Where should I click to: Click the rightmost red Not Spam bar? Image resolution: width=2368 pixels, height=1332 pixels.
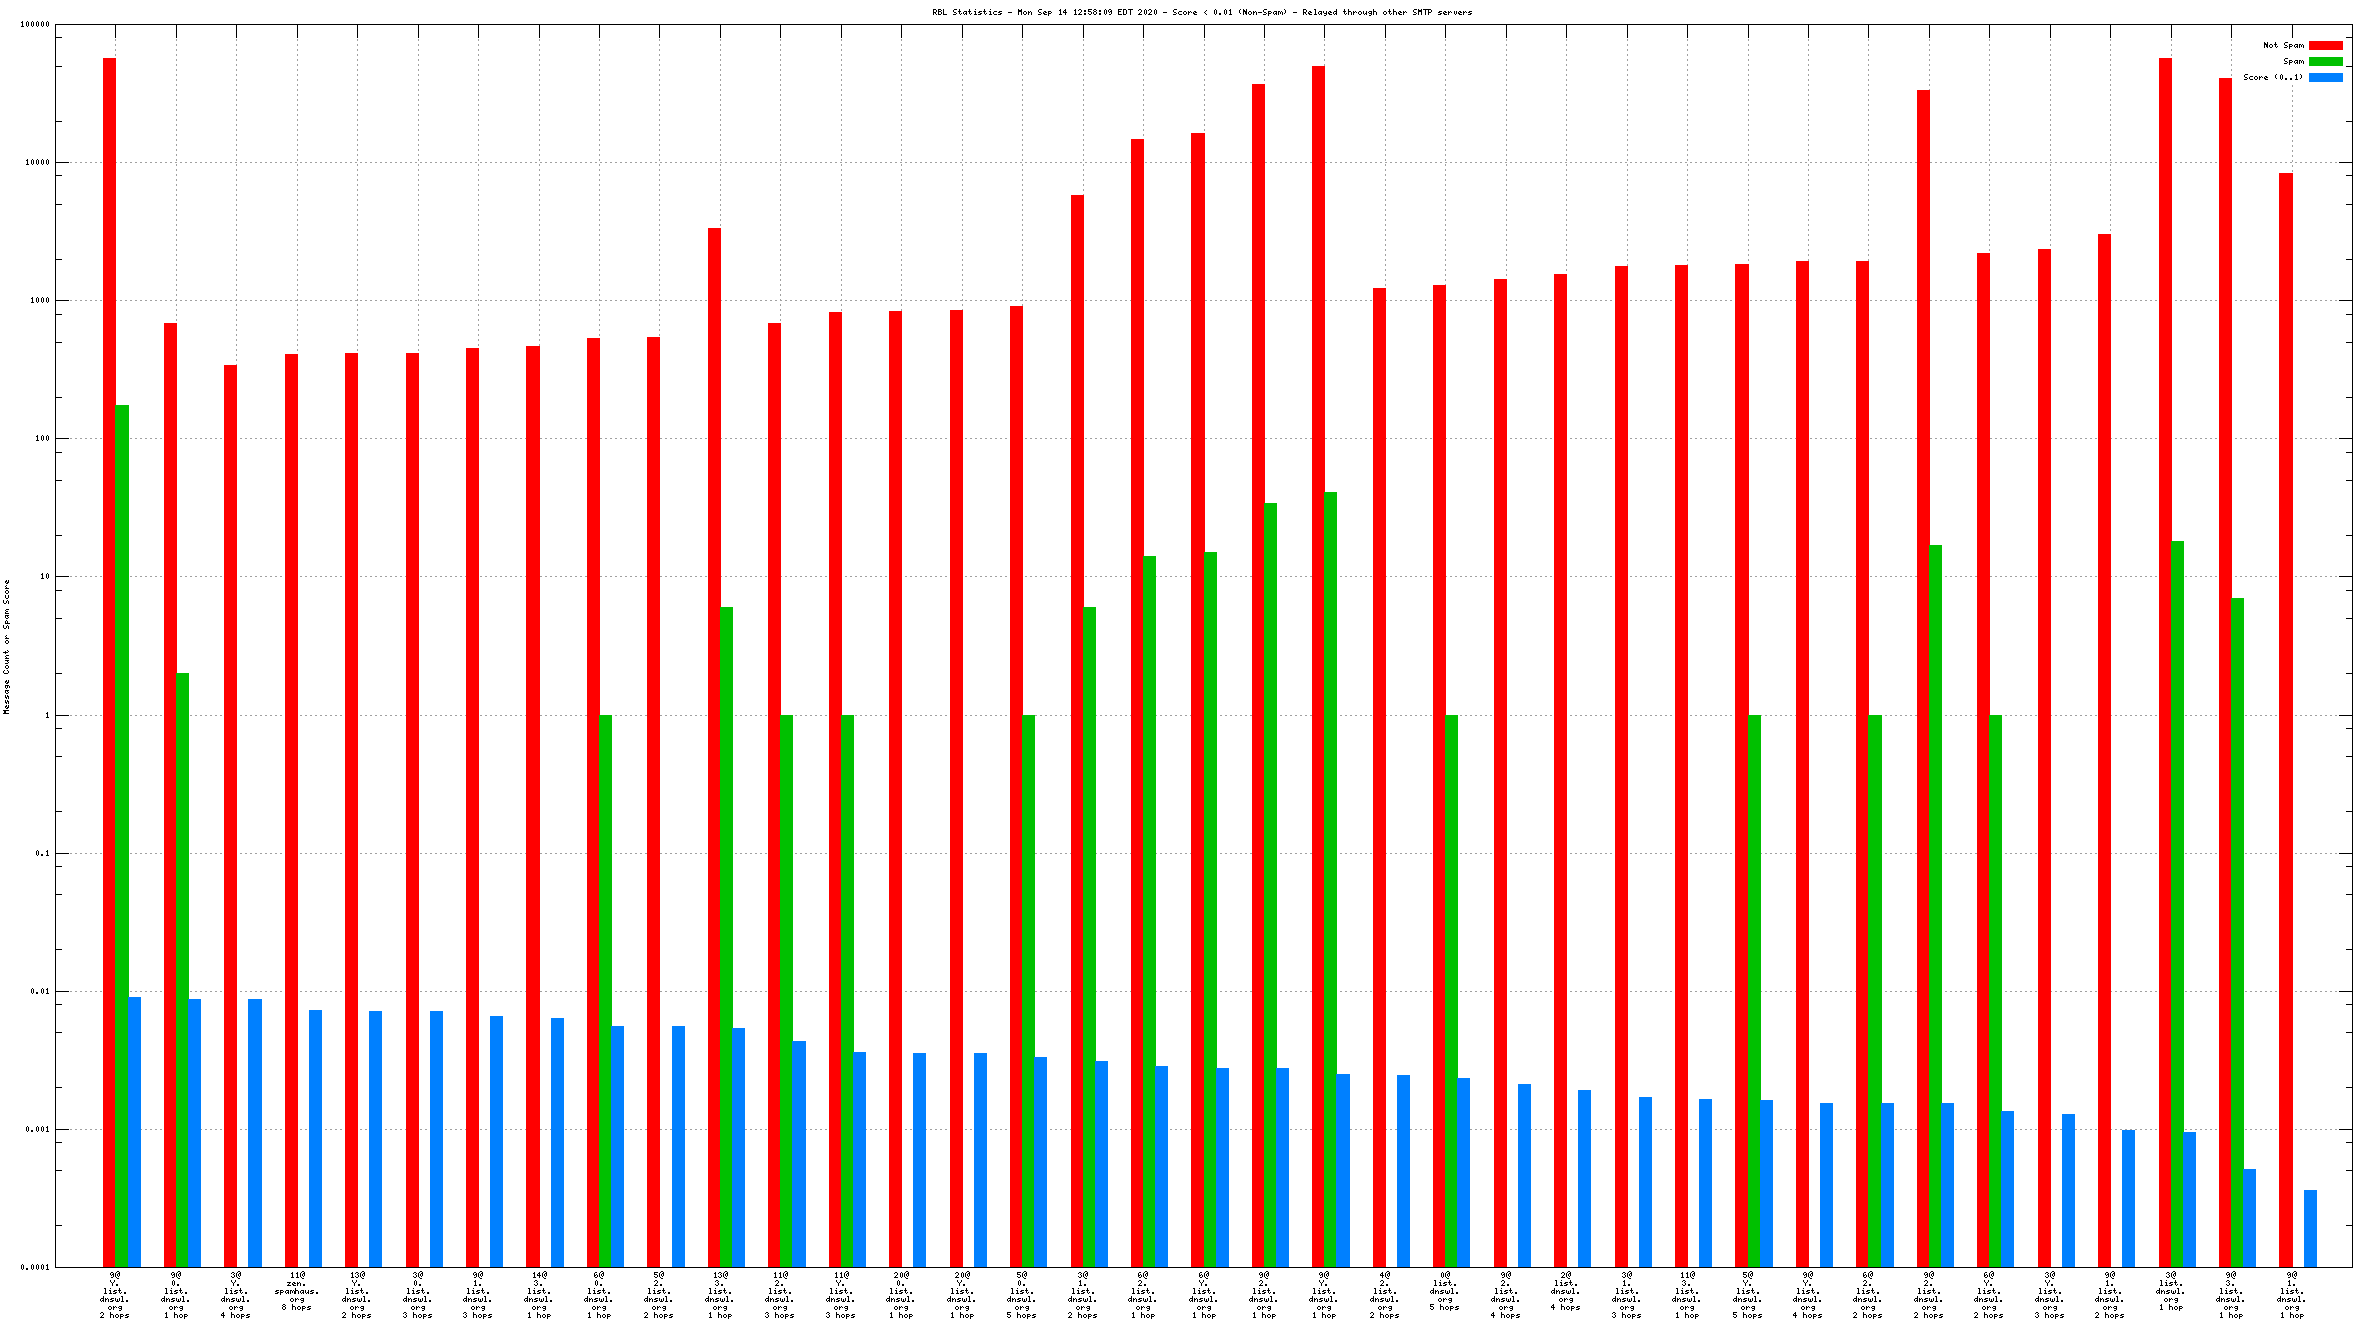[2286, 720]
